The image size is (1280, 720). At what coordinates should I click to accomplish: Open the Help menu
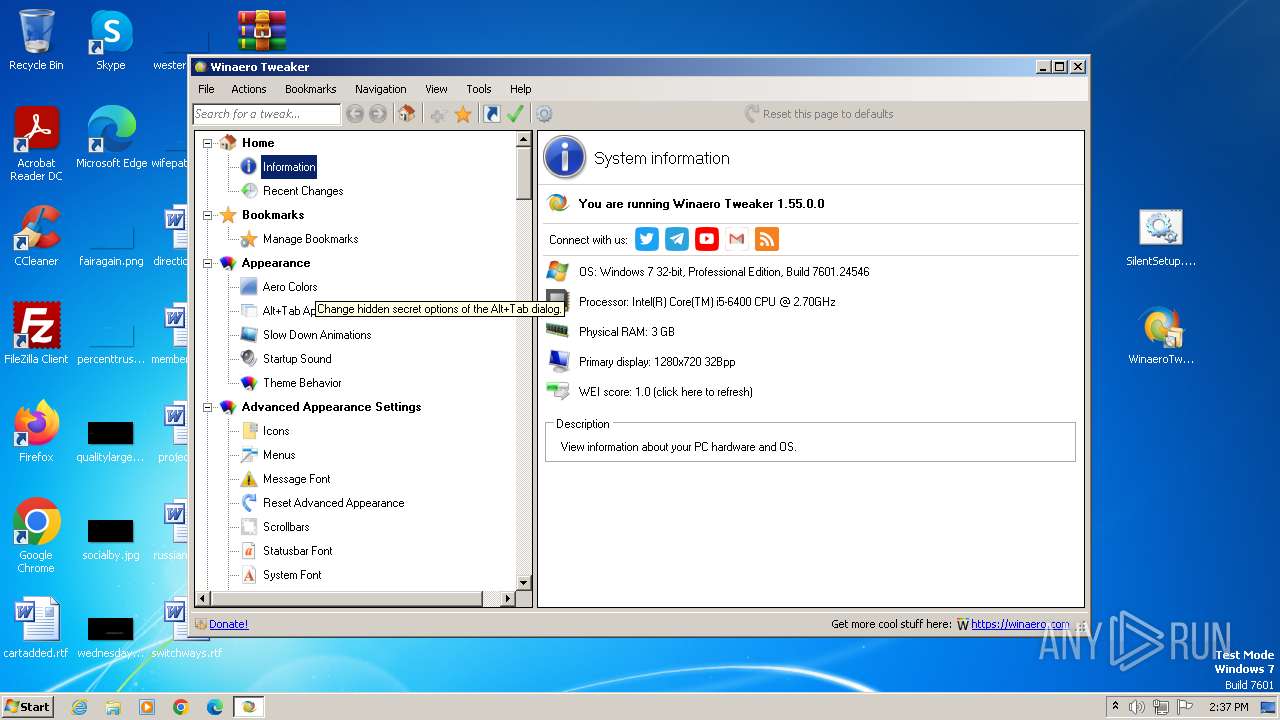click(520, 89)
